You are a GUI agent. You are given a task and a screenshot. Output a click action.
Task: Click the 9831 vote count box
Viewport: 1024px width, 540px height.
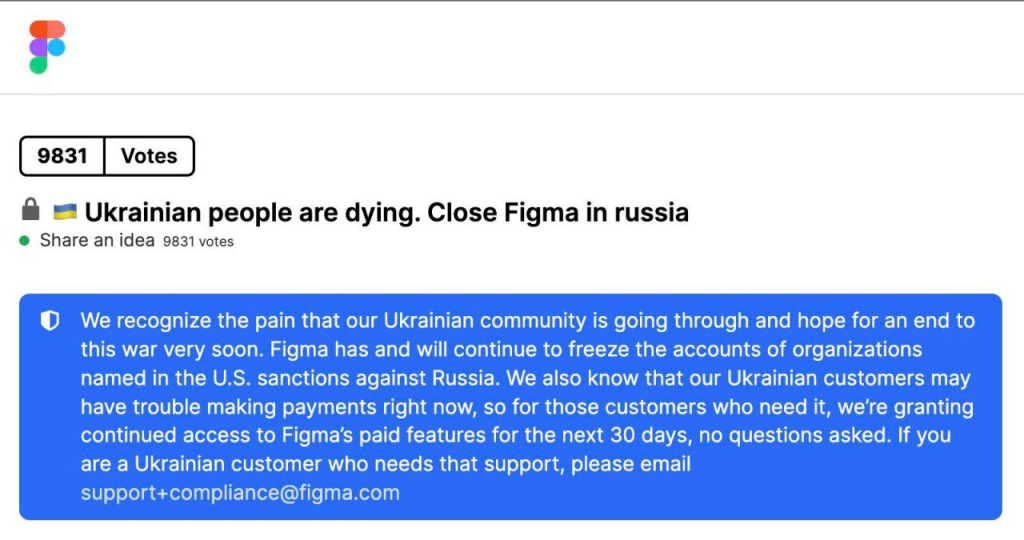[62, 156]
